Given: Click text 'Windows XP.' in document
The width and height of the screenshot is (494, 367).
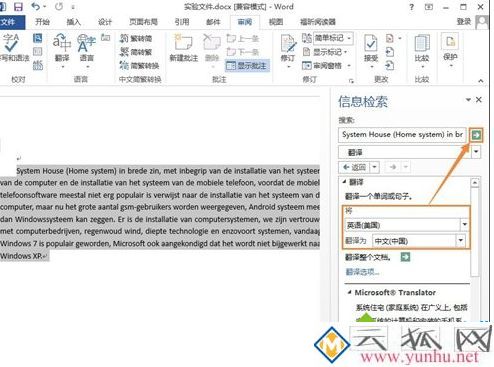Looking at the screenshot, I should [x=21, y=256].
